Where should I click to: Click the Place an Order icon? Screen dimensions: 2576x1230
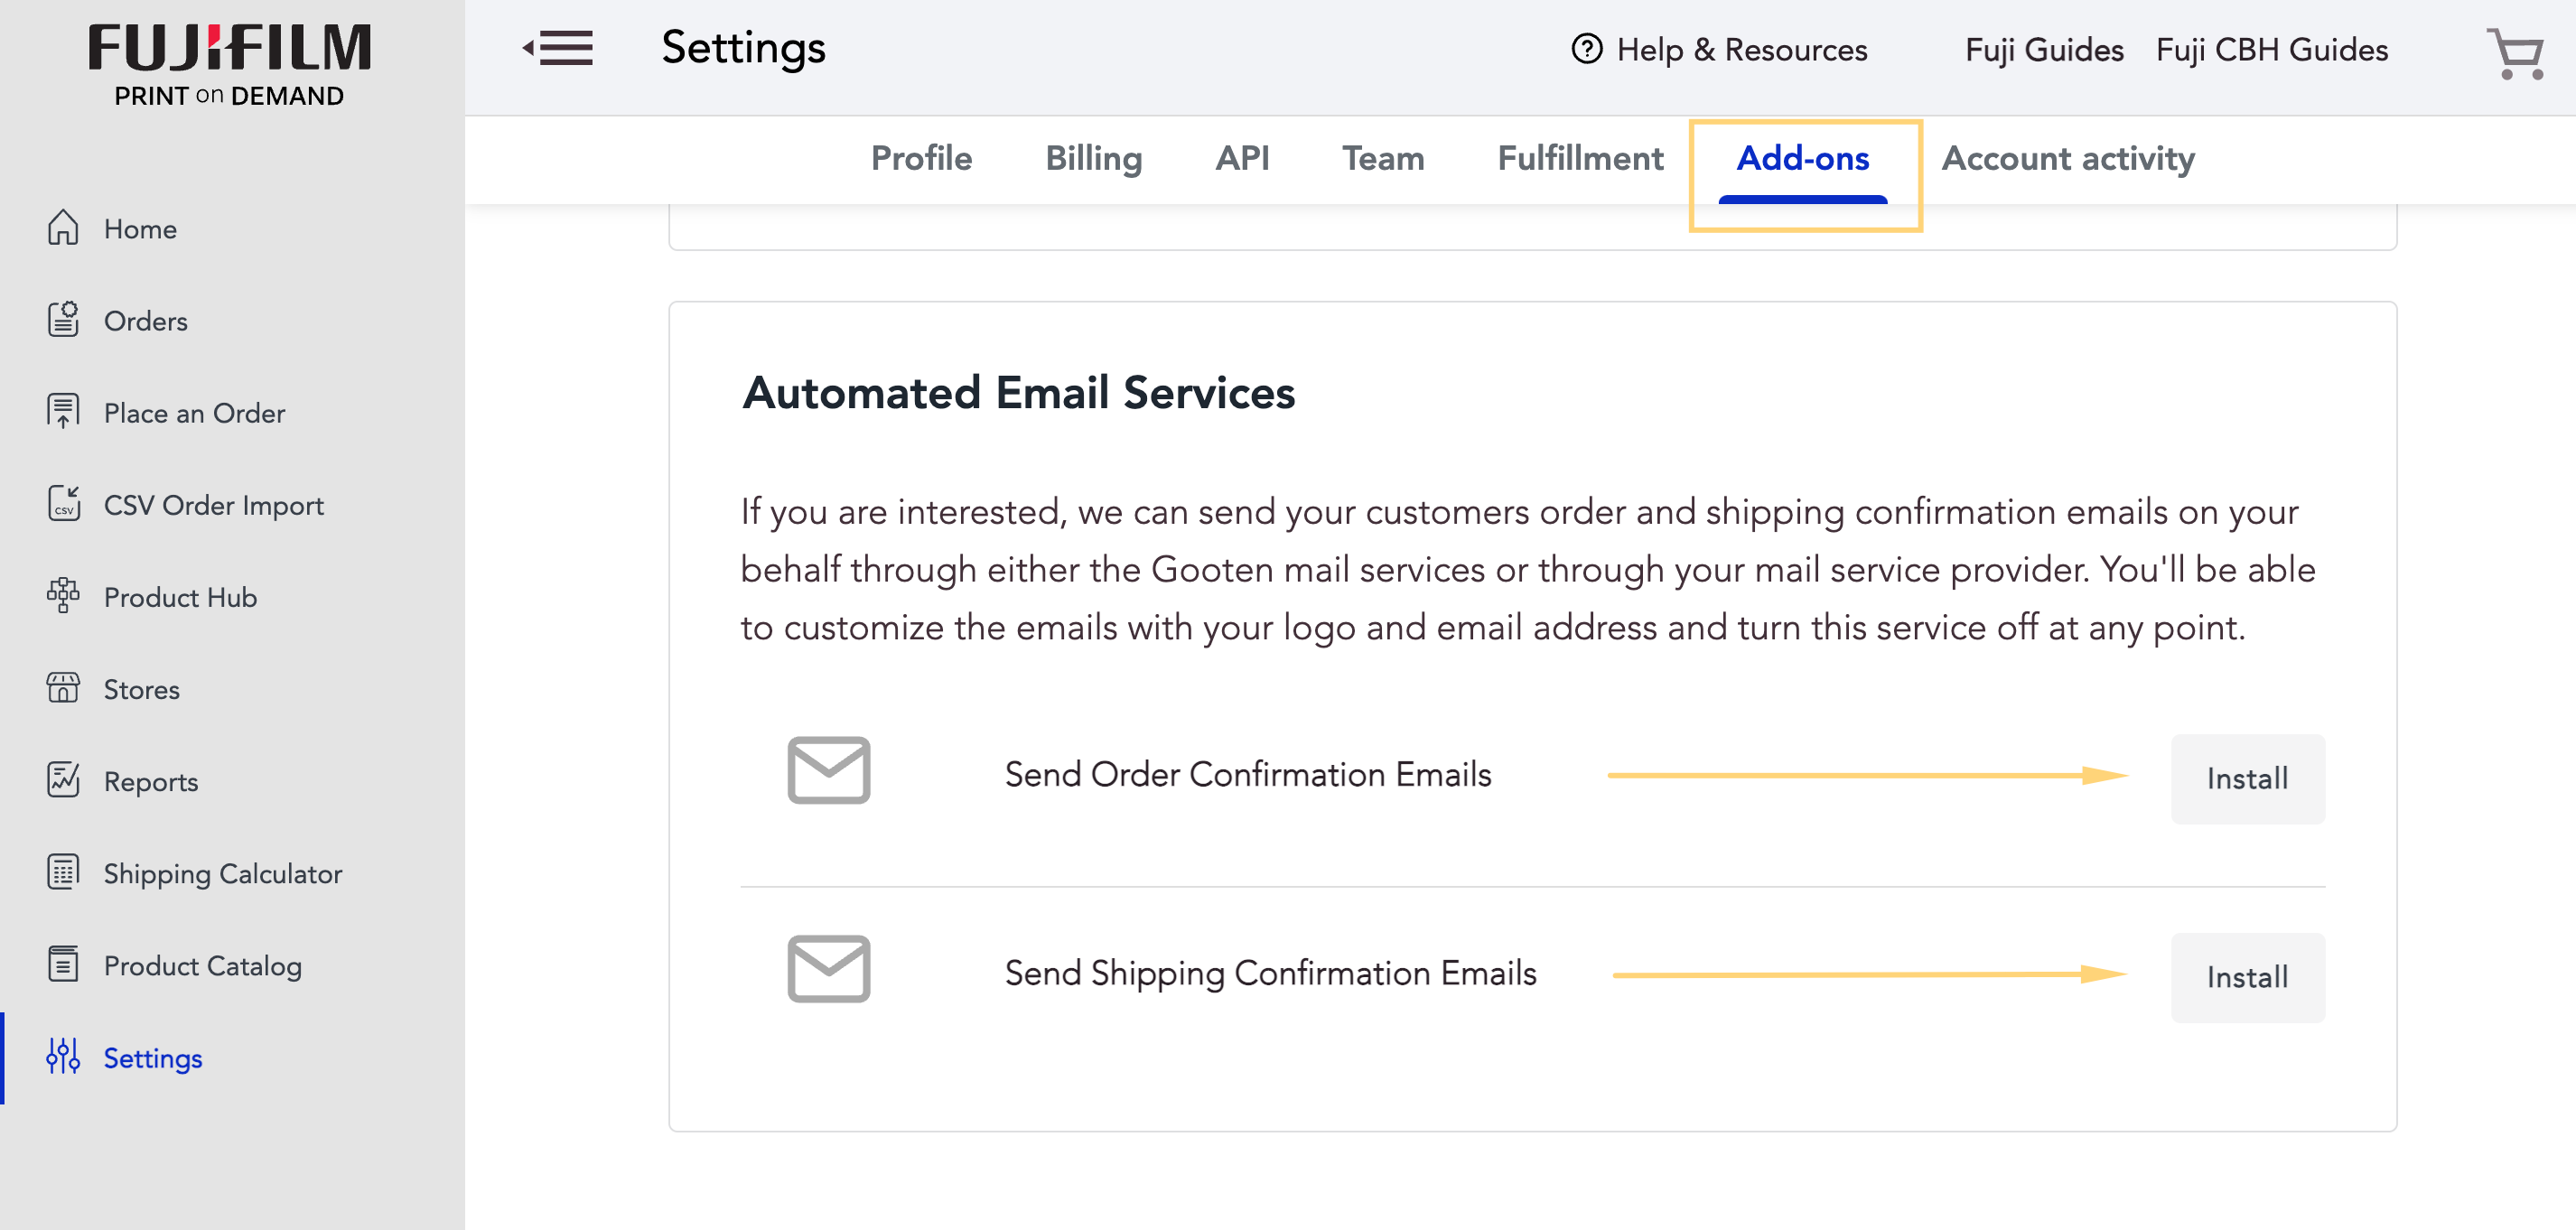click(x=62, y=412)
